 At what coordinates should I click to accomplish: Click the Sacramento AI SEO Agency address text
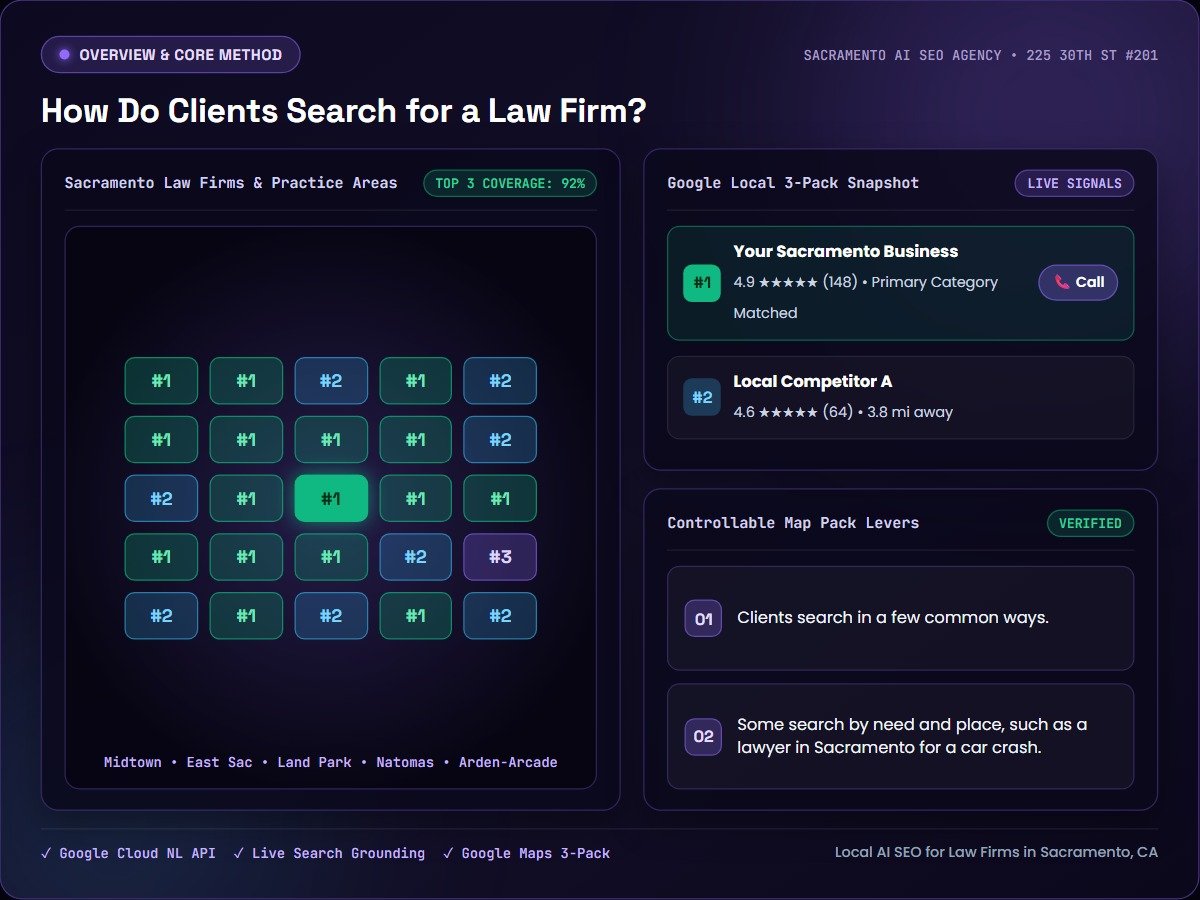tap(981, 55)
